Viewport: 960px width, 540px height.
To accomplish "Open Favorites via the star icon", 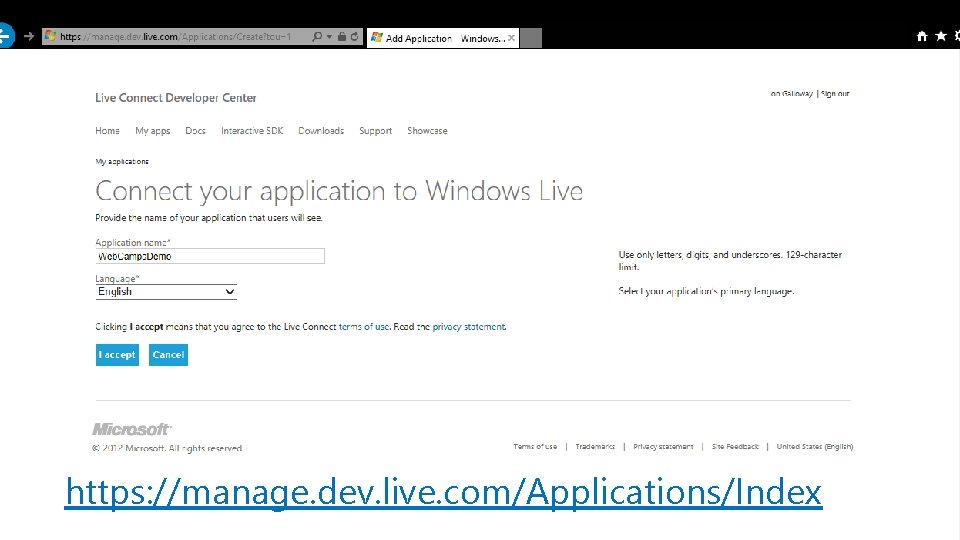I will pos(941,37).
